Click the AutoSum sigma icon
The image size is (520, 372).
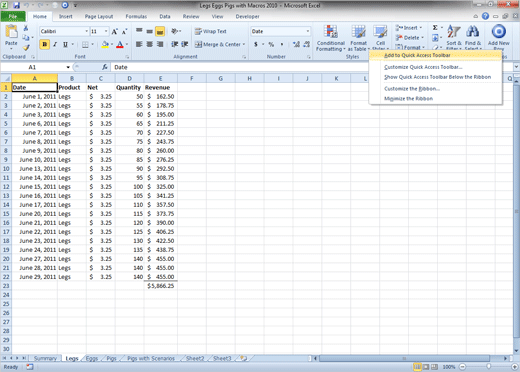(435, 28)
